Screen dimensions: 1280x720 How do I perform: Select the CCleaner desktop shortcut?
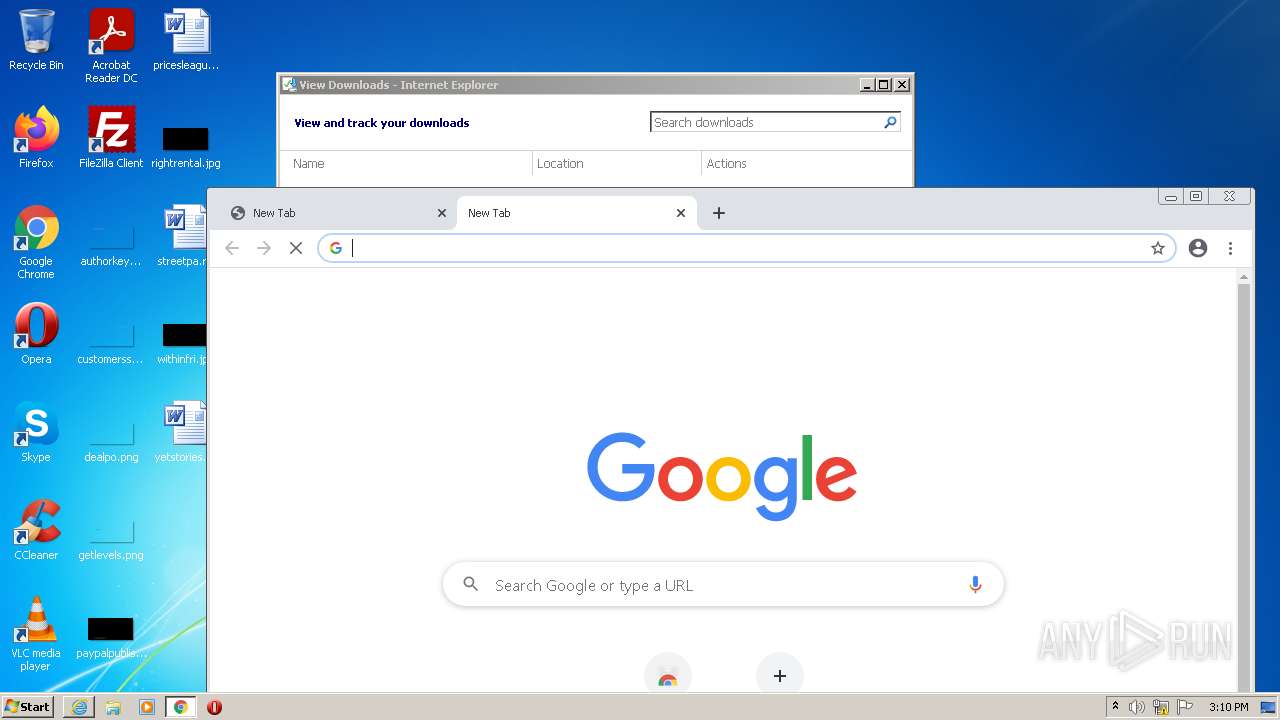[36, 530]
